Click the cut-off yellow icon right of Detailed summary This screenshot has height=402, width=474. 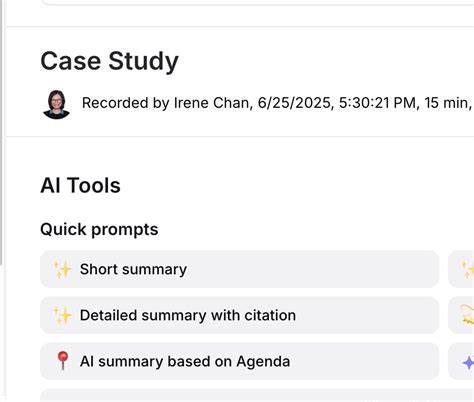click(467, 315)
